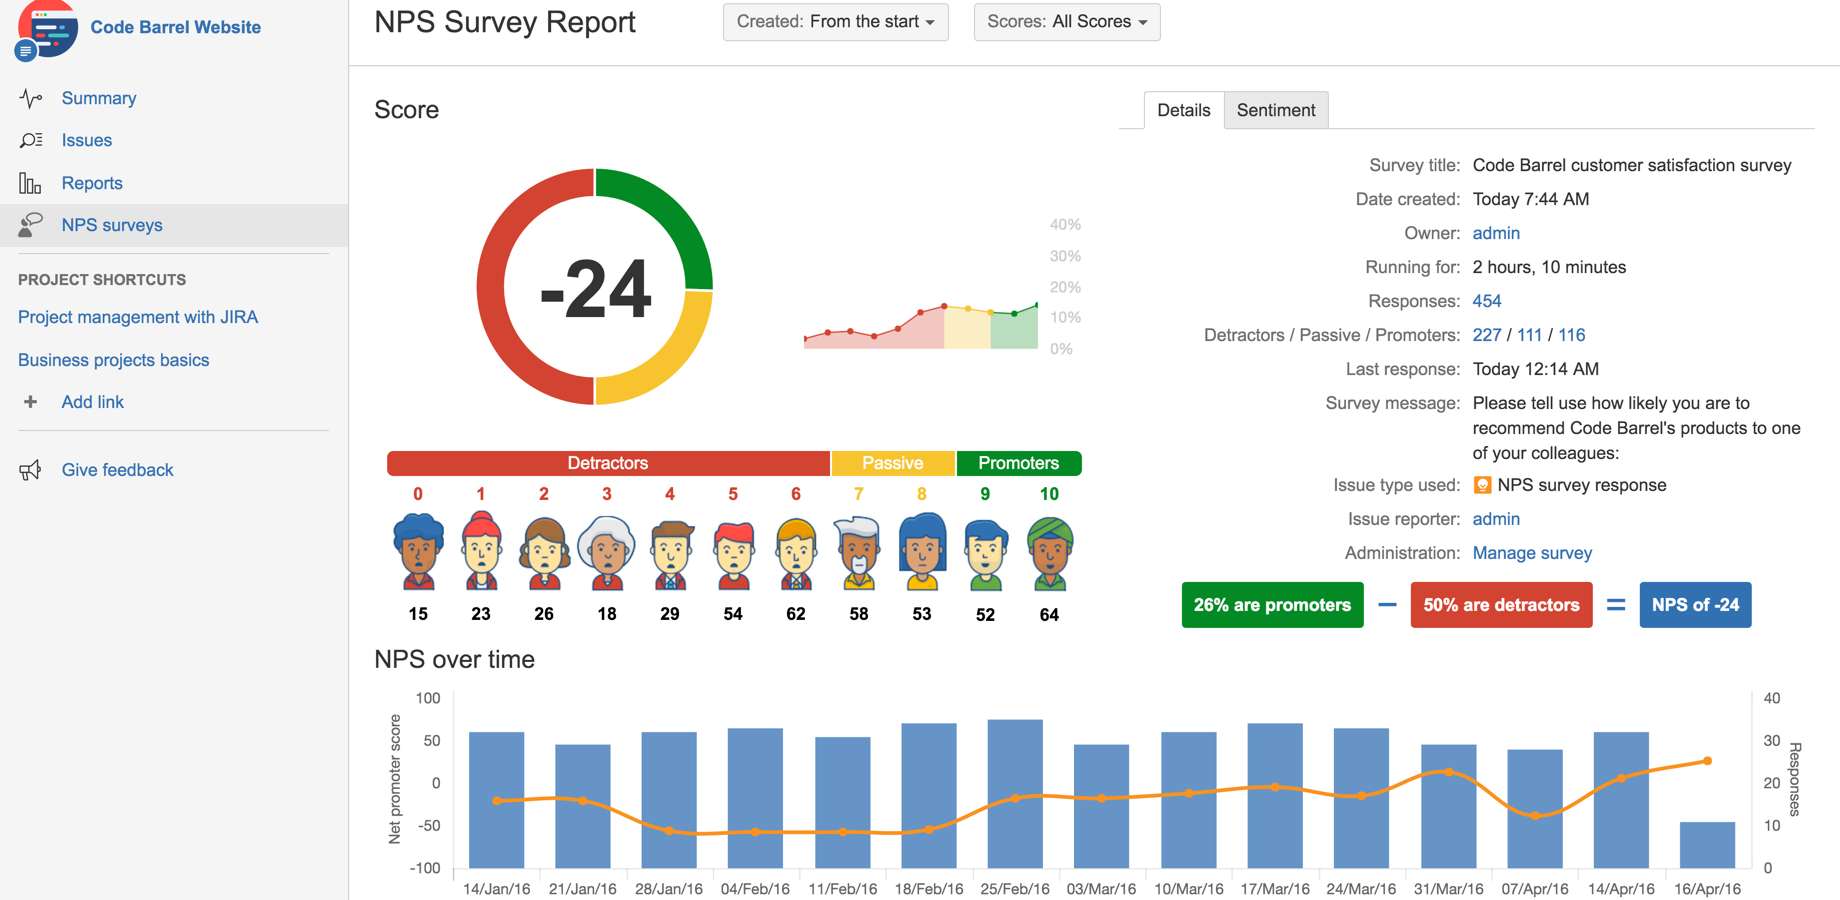Click the 25/Feb/16 response bar

pyautogui.click(x=1015, y=793)
